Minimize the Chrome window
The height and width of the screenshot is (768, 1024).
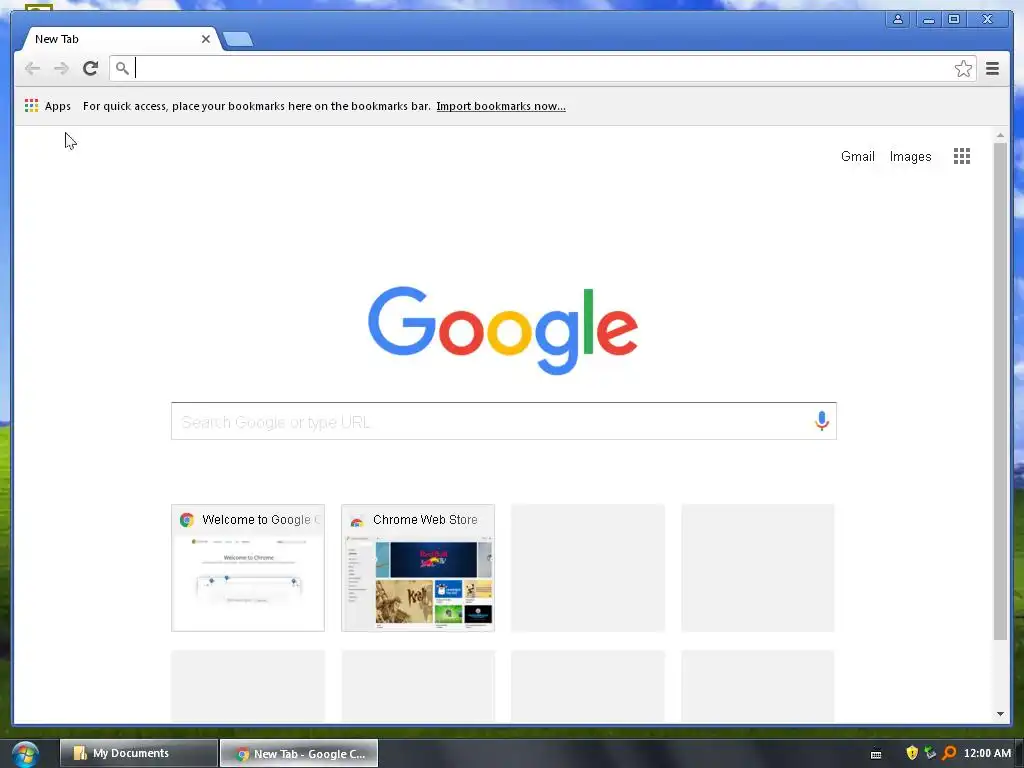tap(928, 19)
